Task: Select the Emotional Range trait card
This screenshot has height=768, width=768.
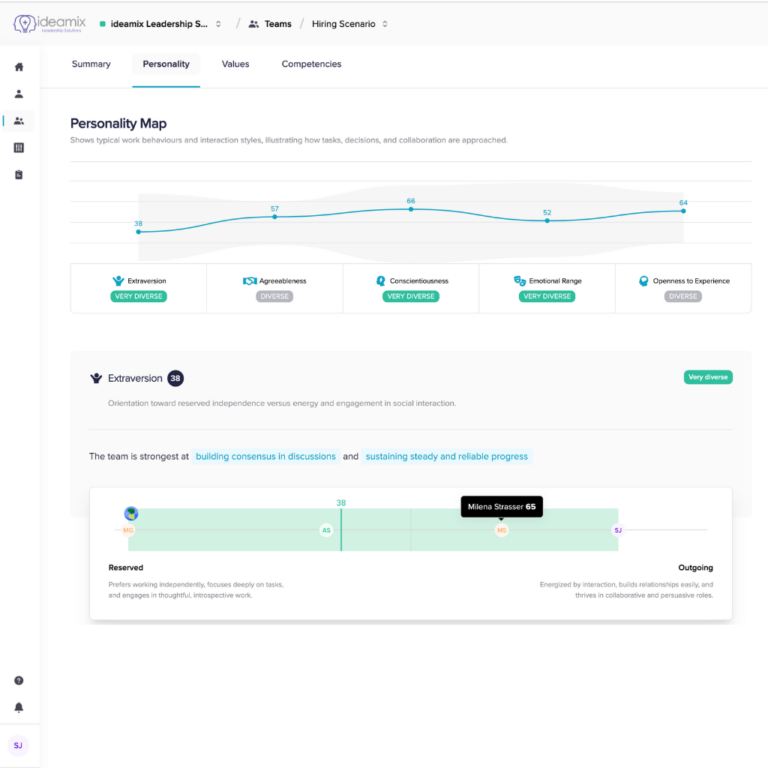Action: 547,288
